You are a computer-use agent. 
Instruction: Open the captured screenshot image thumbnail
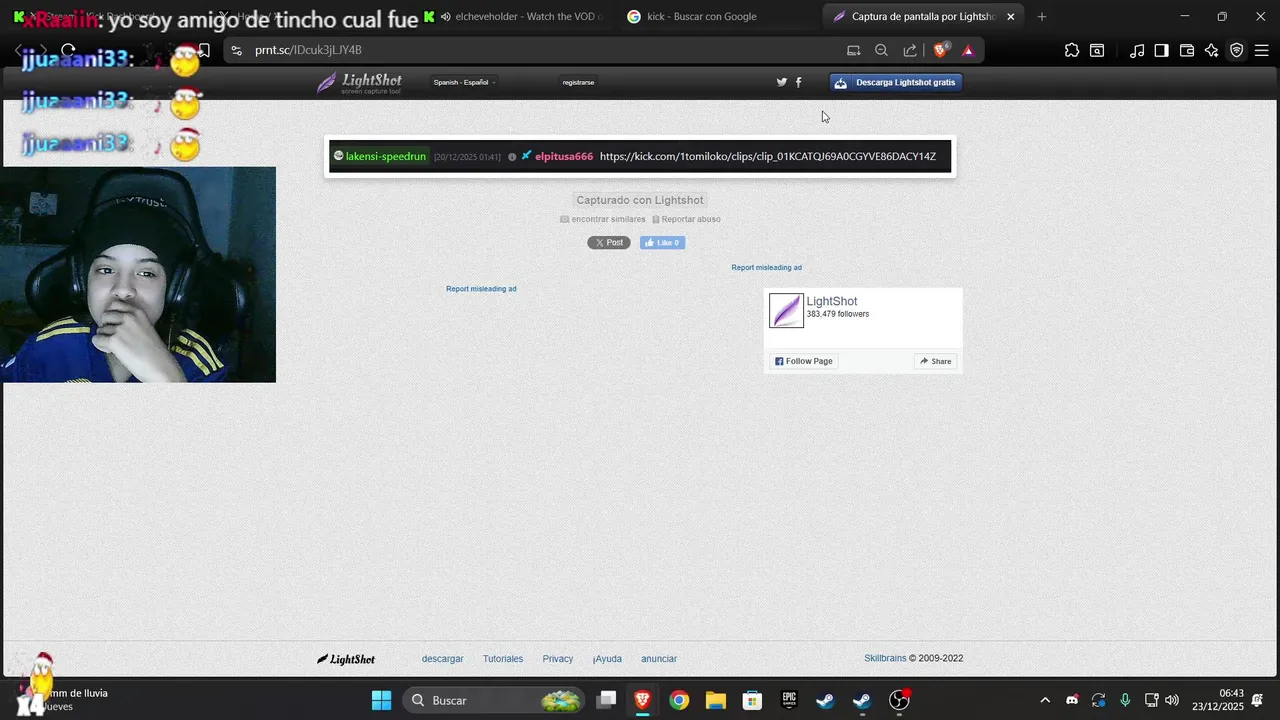(640, 156)
